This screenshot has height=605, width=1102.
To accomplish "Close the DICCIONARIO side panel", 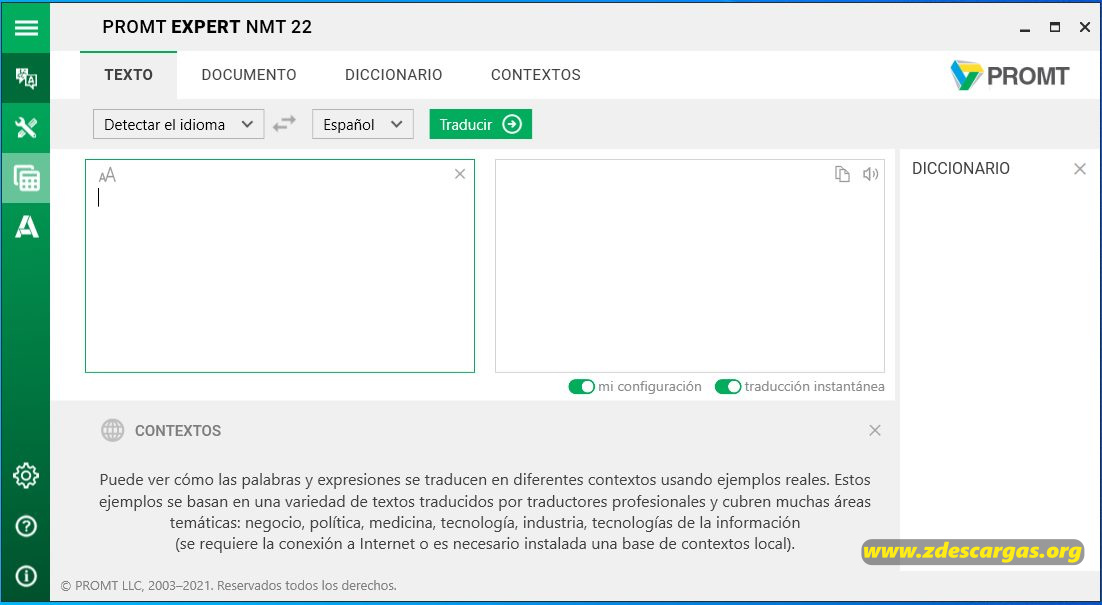I will [1080, 169].
